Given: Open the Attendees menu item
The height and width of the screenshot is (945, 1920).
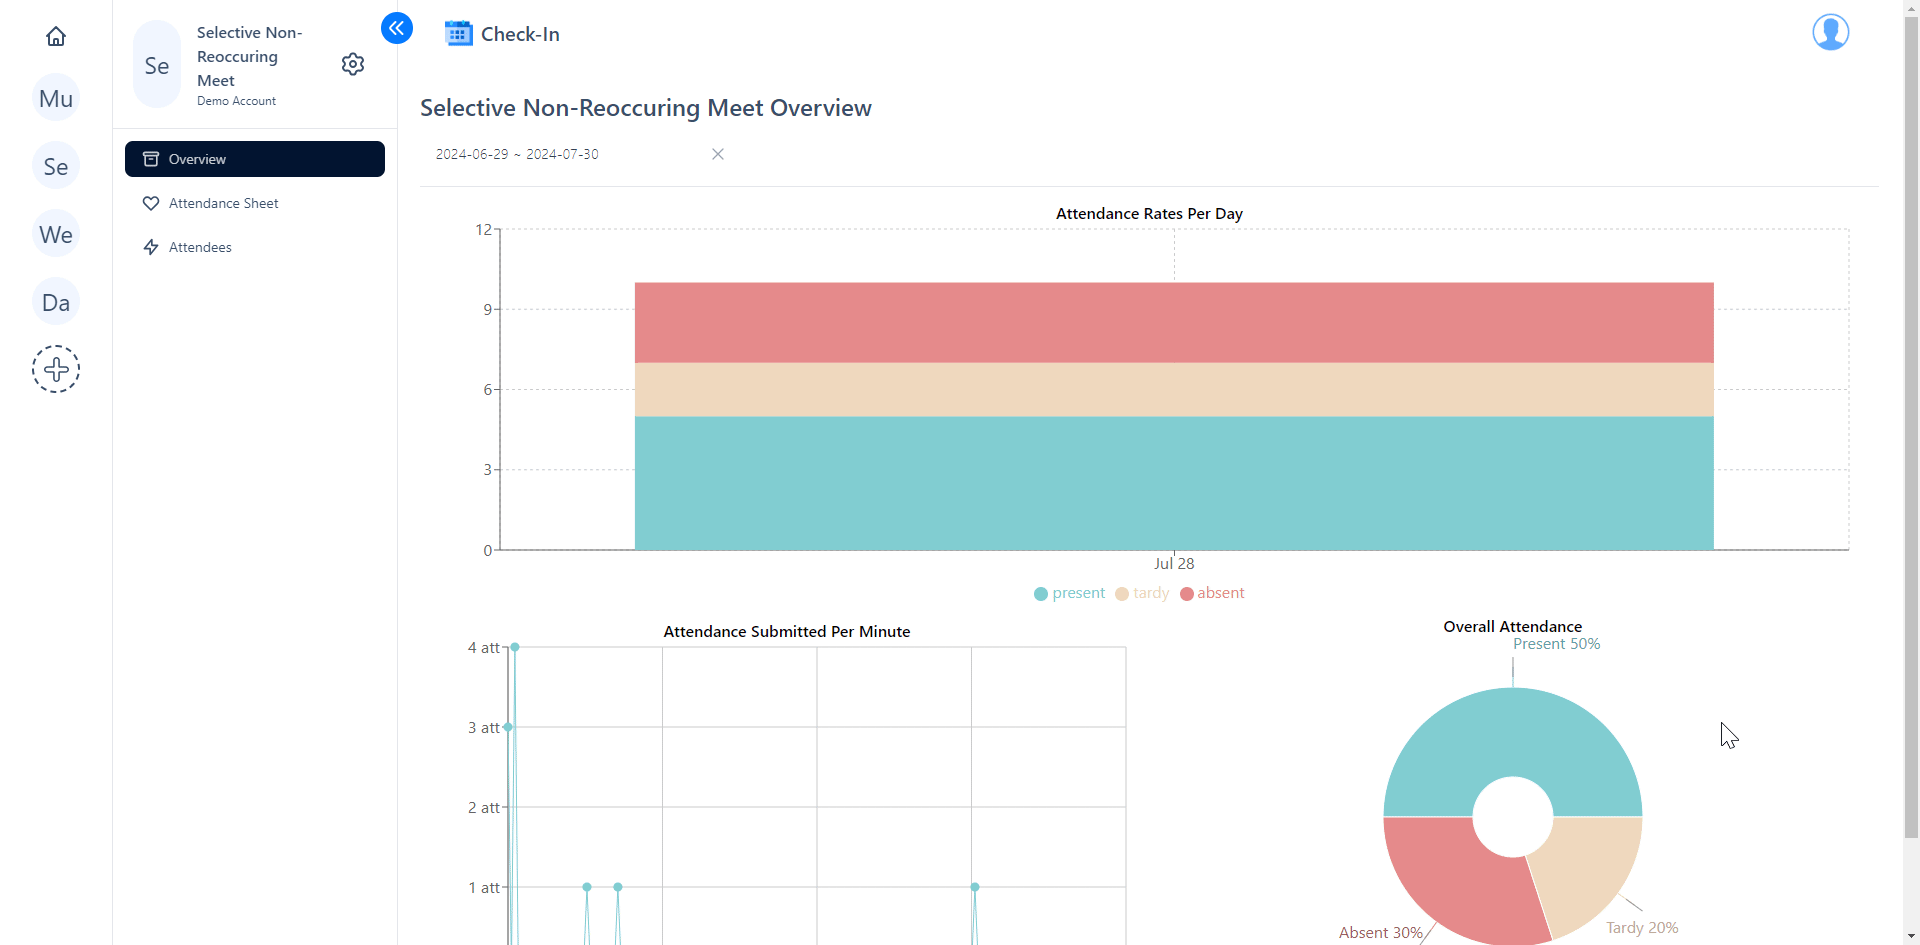Looking at the screenshot, I should coord(255,247).
